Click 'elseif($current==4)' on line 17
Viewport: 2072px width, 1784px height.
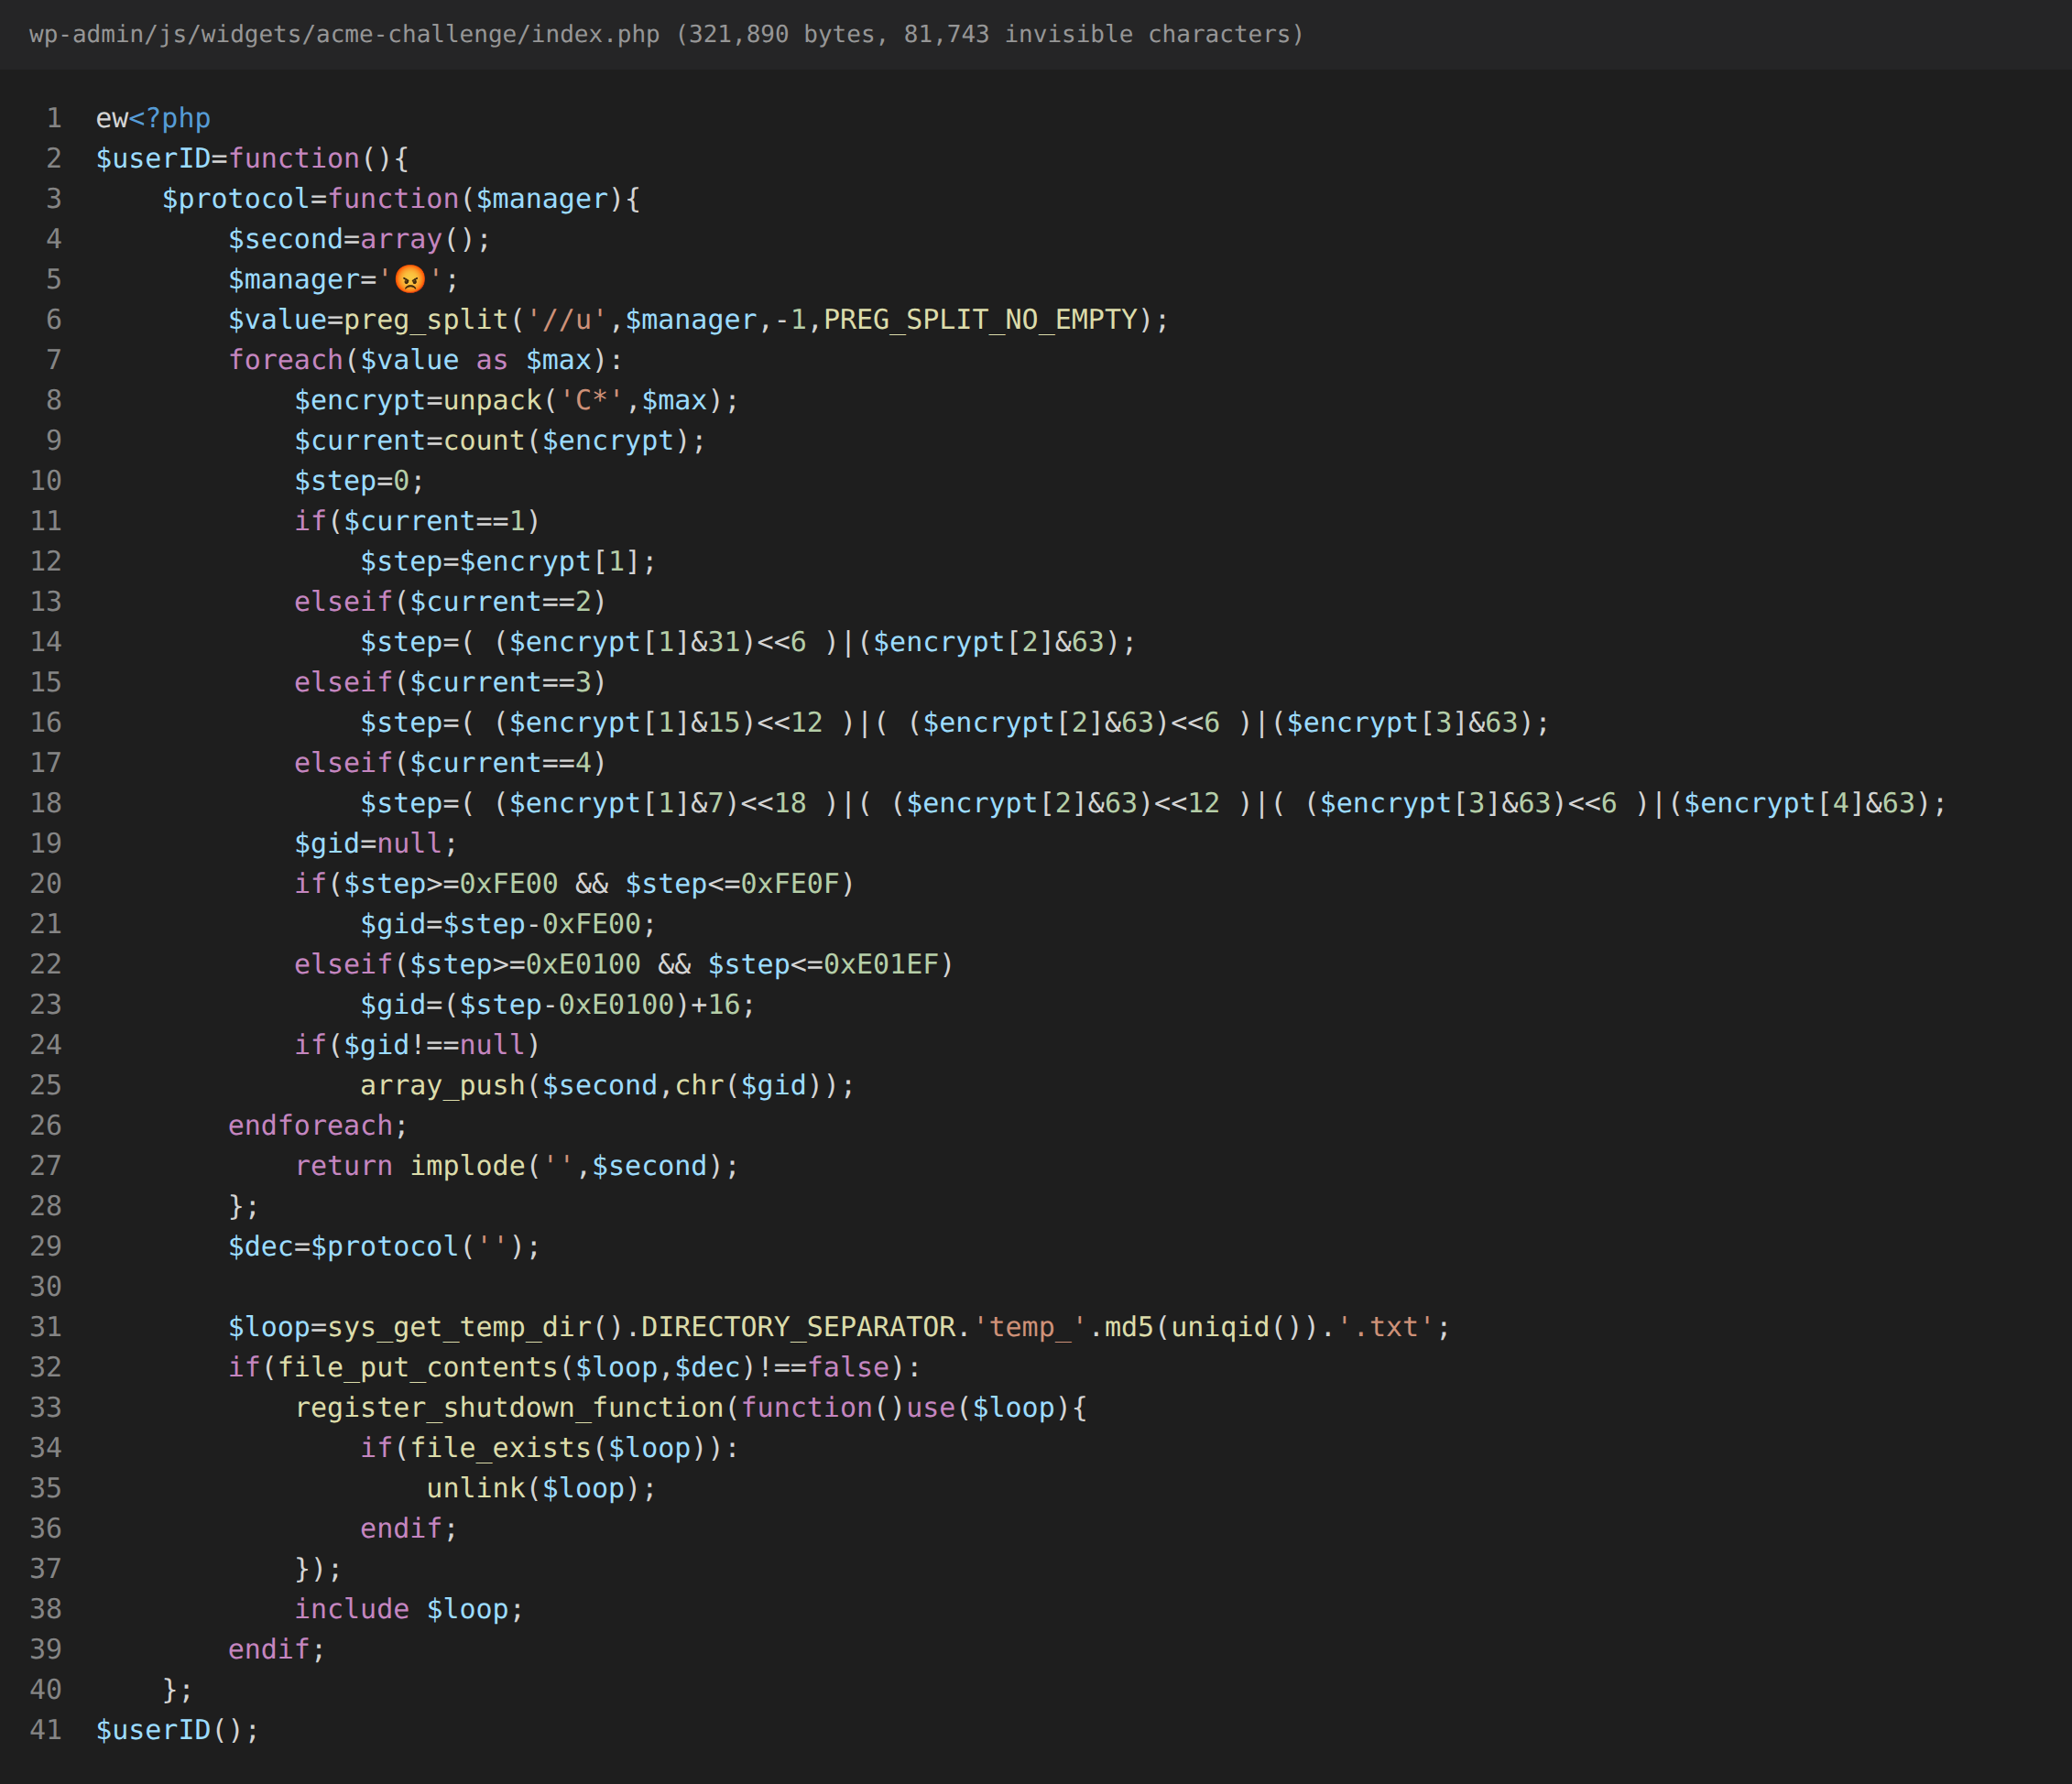point(451,763)
